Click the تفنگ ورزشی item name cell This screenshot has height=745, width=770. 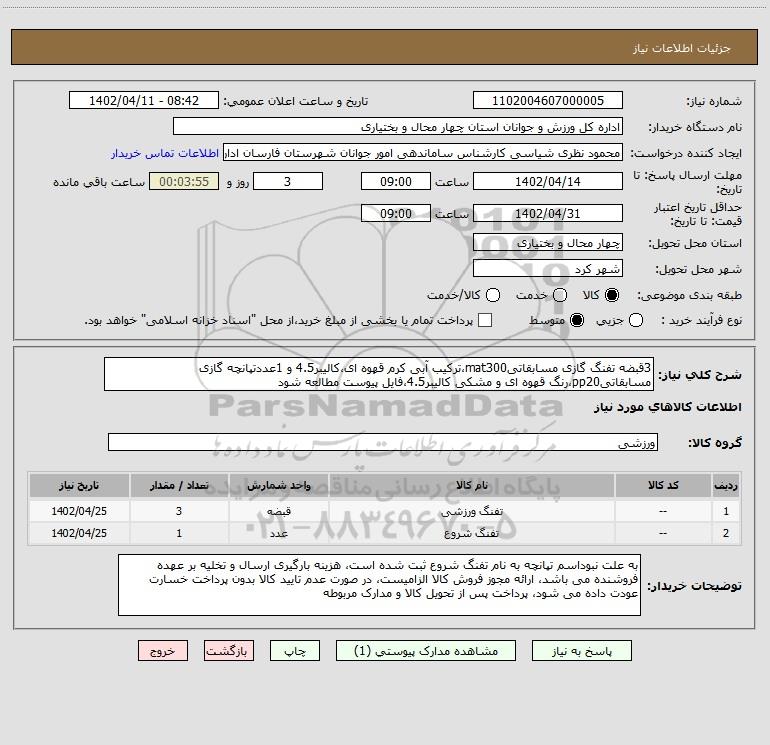[471, 511]
